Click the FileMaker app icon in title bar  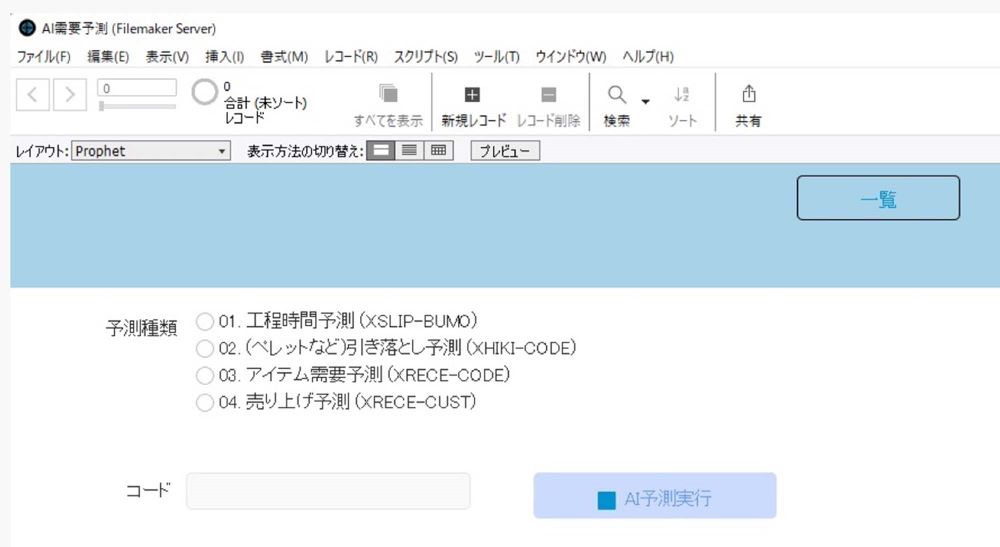[x=27, y=28]
